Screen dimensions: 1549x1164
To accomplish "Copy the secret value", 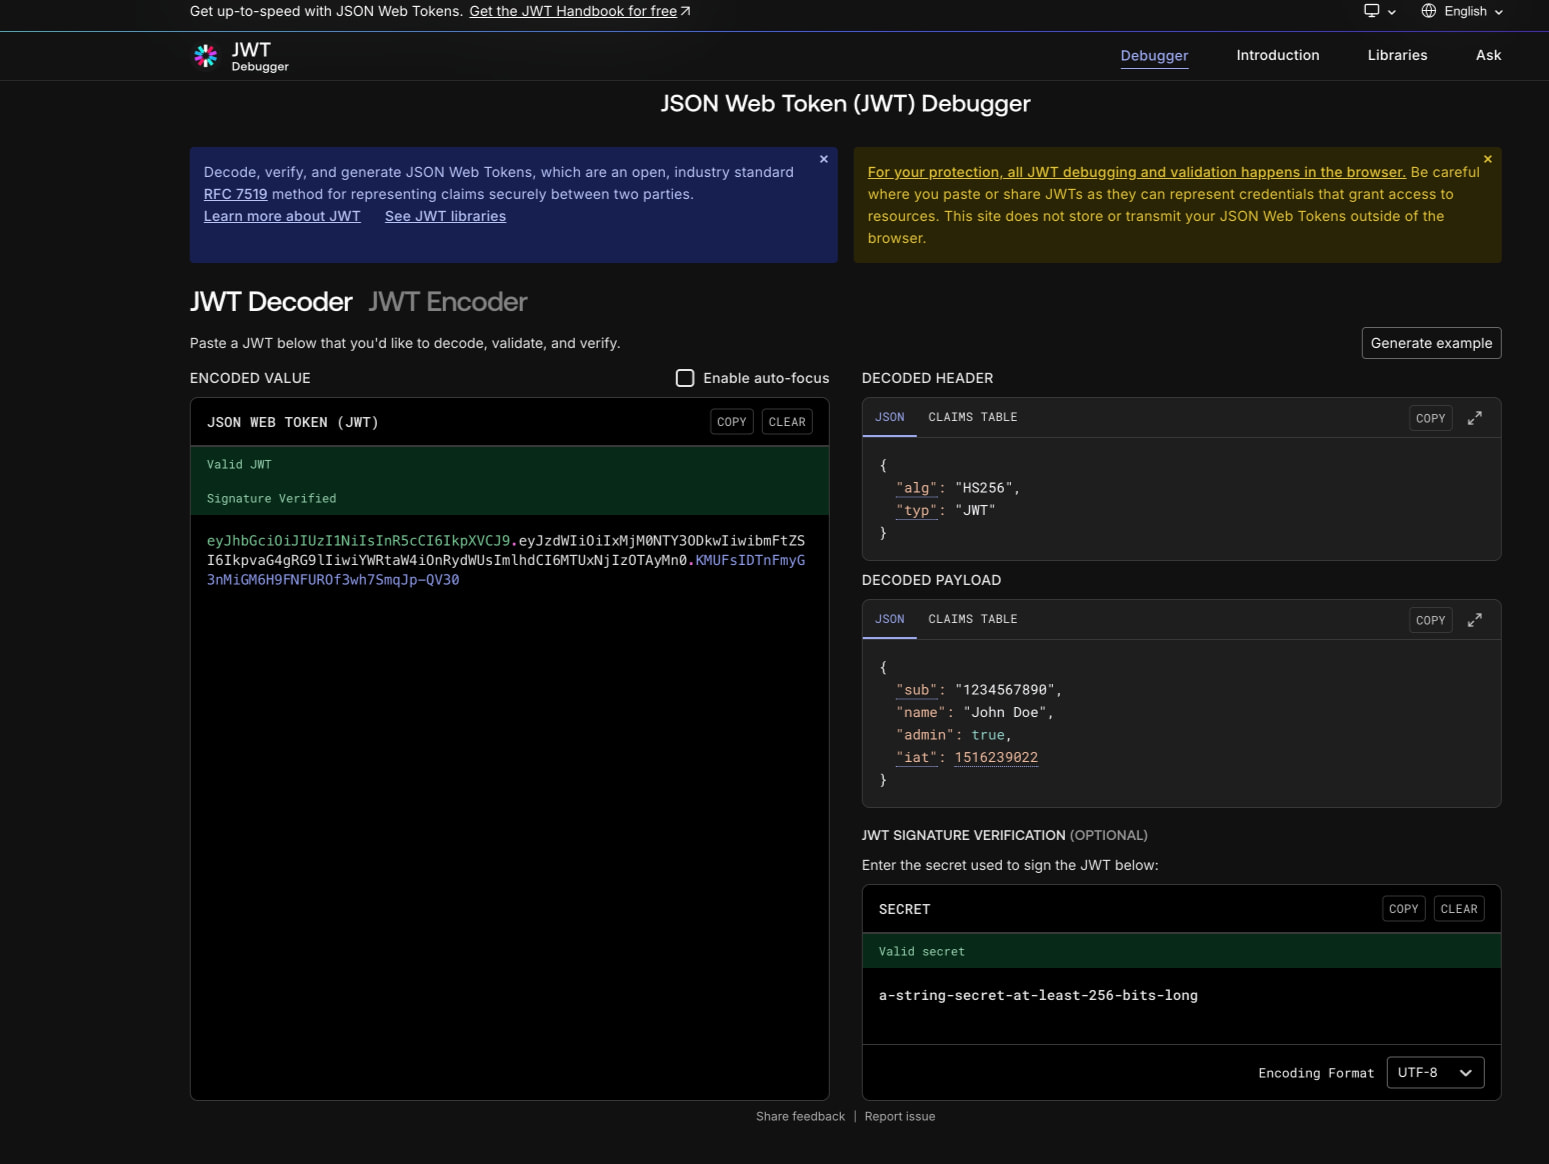I will (x=1403, y=909).
